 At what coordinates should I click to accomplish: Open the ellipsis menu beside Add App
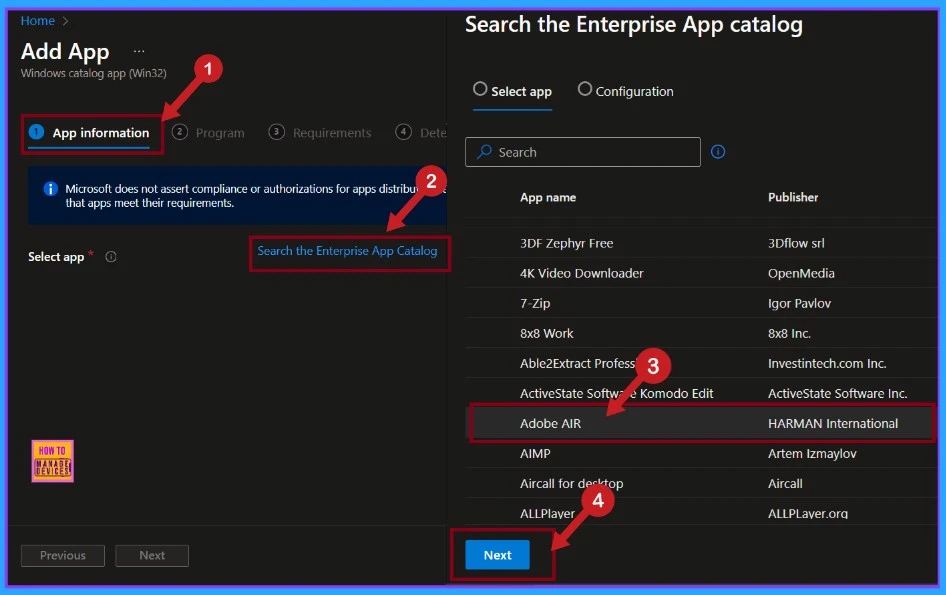(x=139, y=51)
